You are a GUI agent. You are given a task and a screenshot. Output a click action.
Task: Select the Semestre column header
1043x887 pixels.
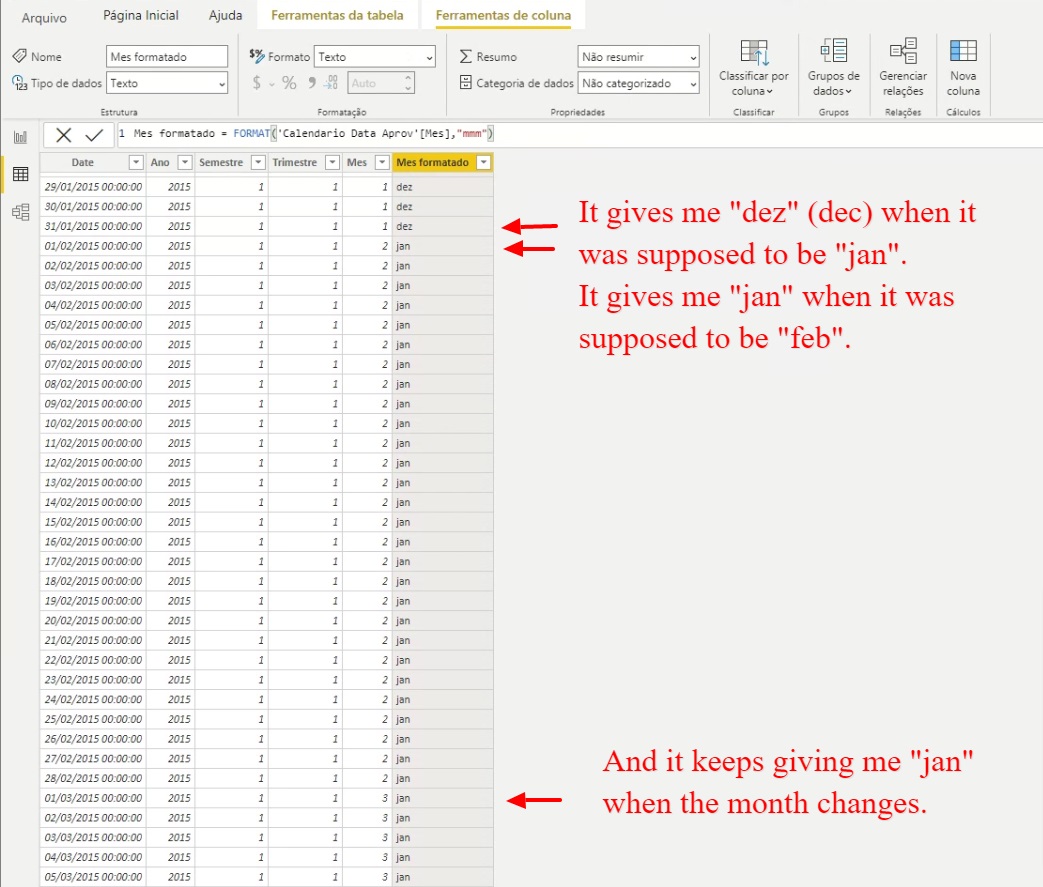[x=221, y=162]
